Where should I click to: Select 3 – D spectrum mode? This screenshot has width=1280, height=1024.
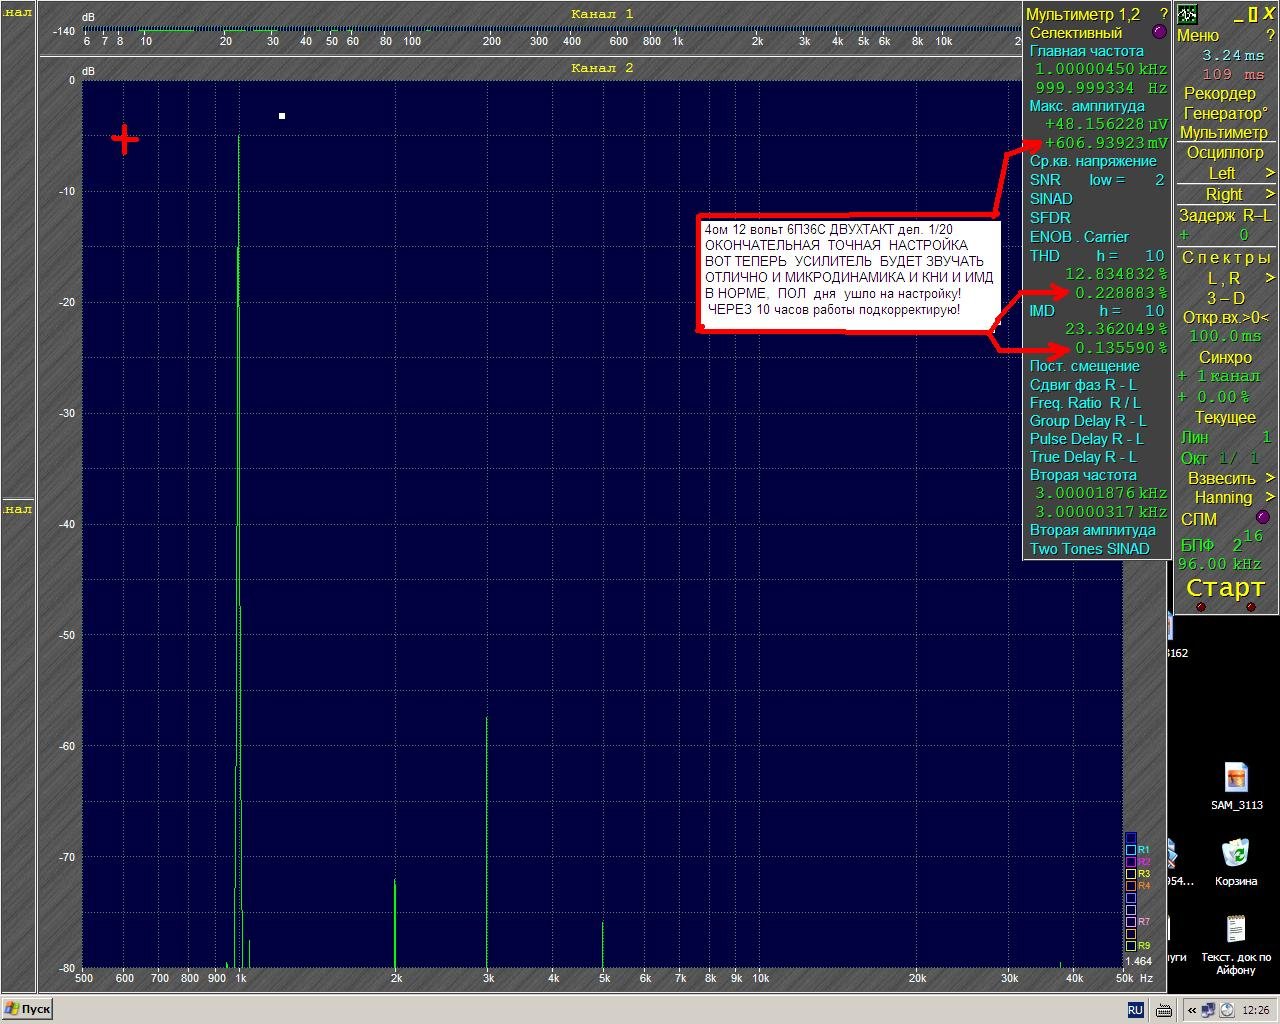tap(1225, 298)
